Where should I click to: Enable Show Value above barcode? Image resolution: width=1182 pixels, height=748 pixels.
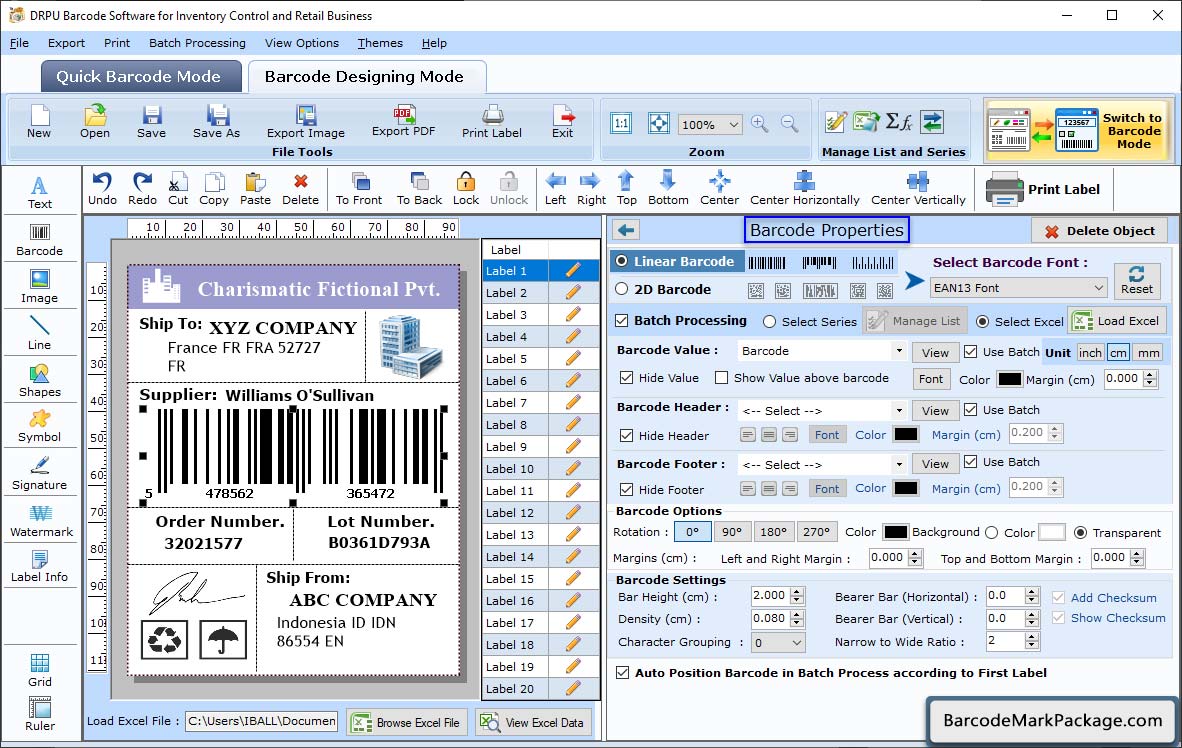(721, 378)
